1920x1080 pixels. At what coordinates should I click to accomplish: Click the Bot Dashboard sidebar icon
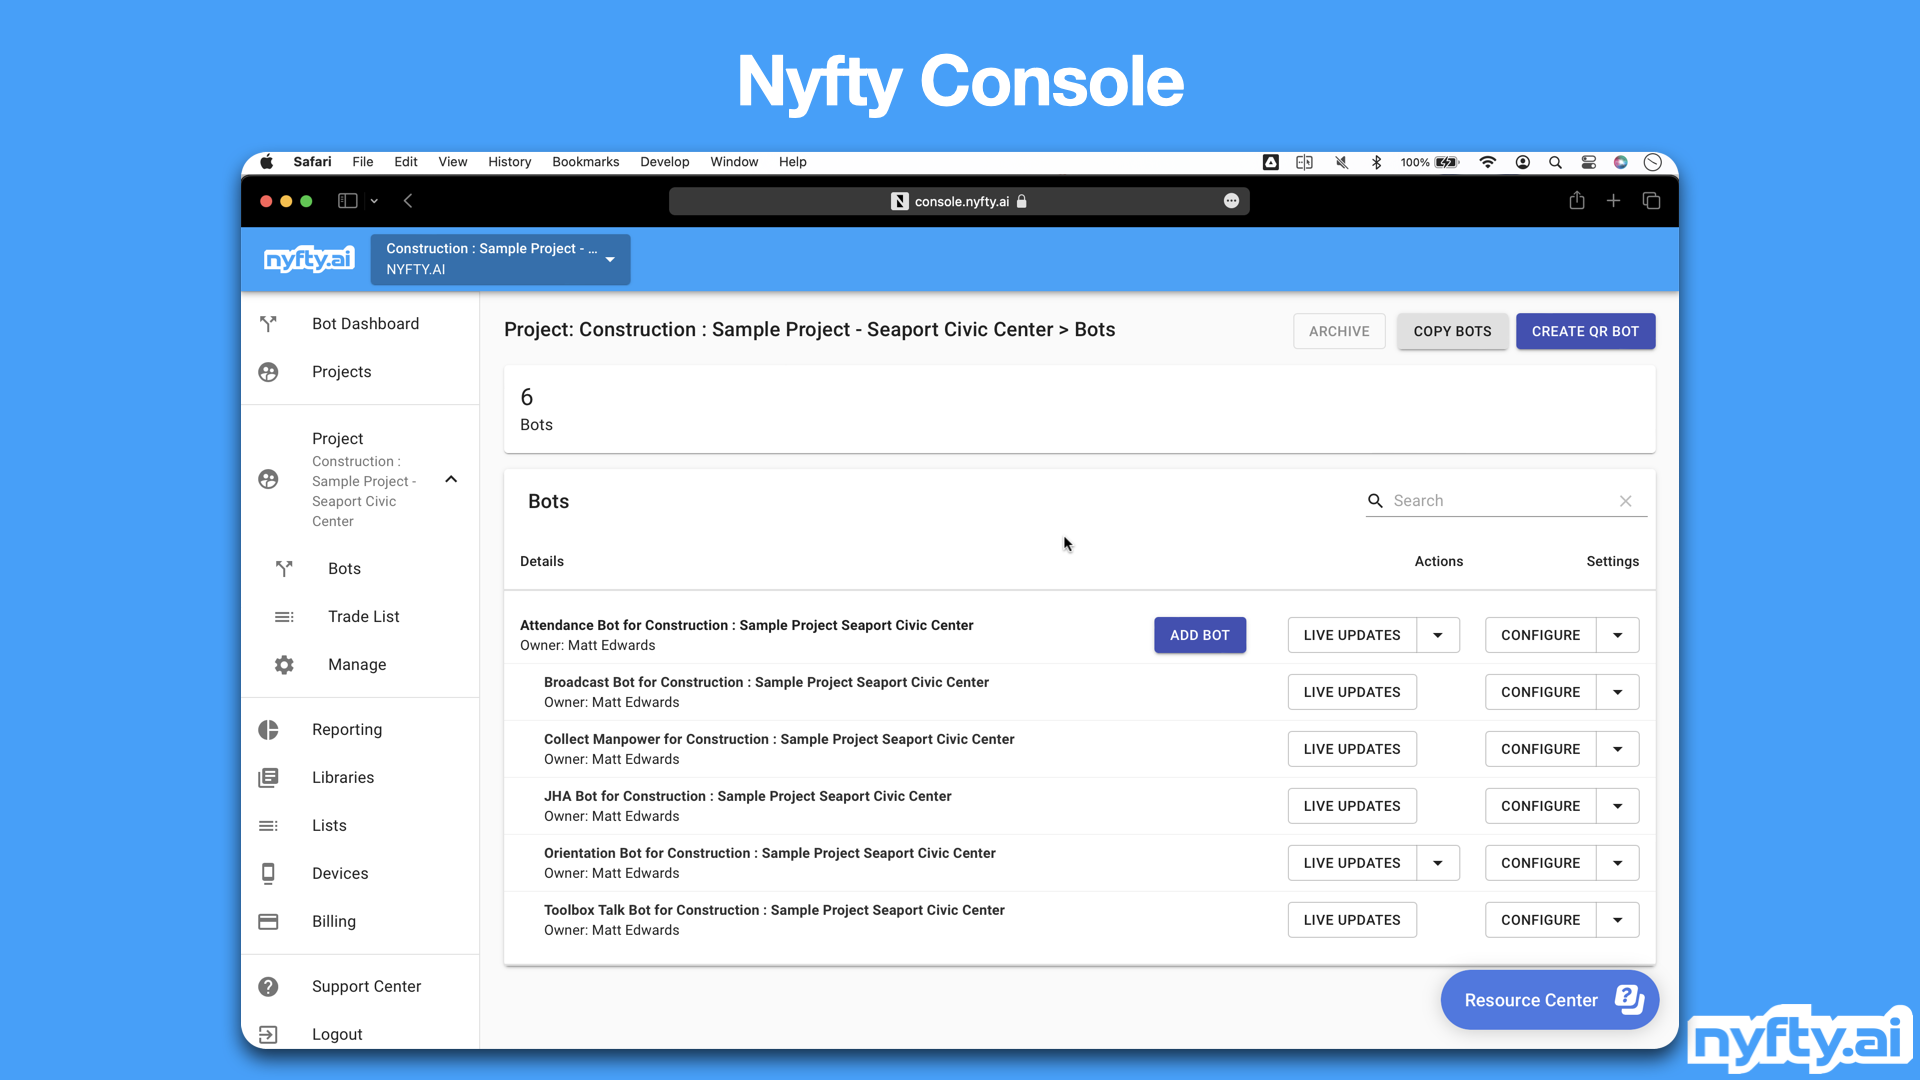point(268,324)
